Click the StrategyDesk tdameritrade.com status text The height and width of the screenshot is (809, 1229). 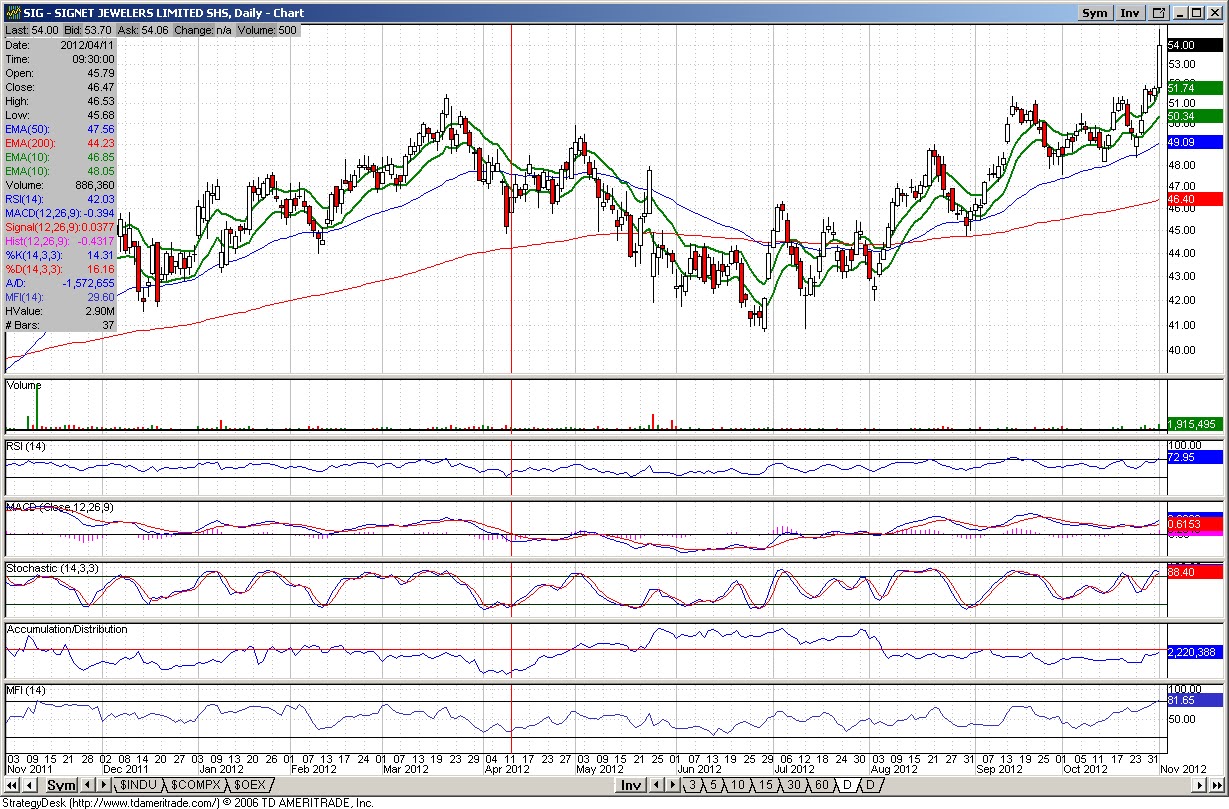189,802
